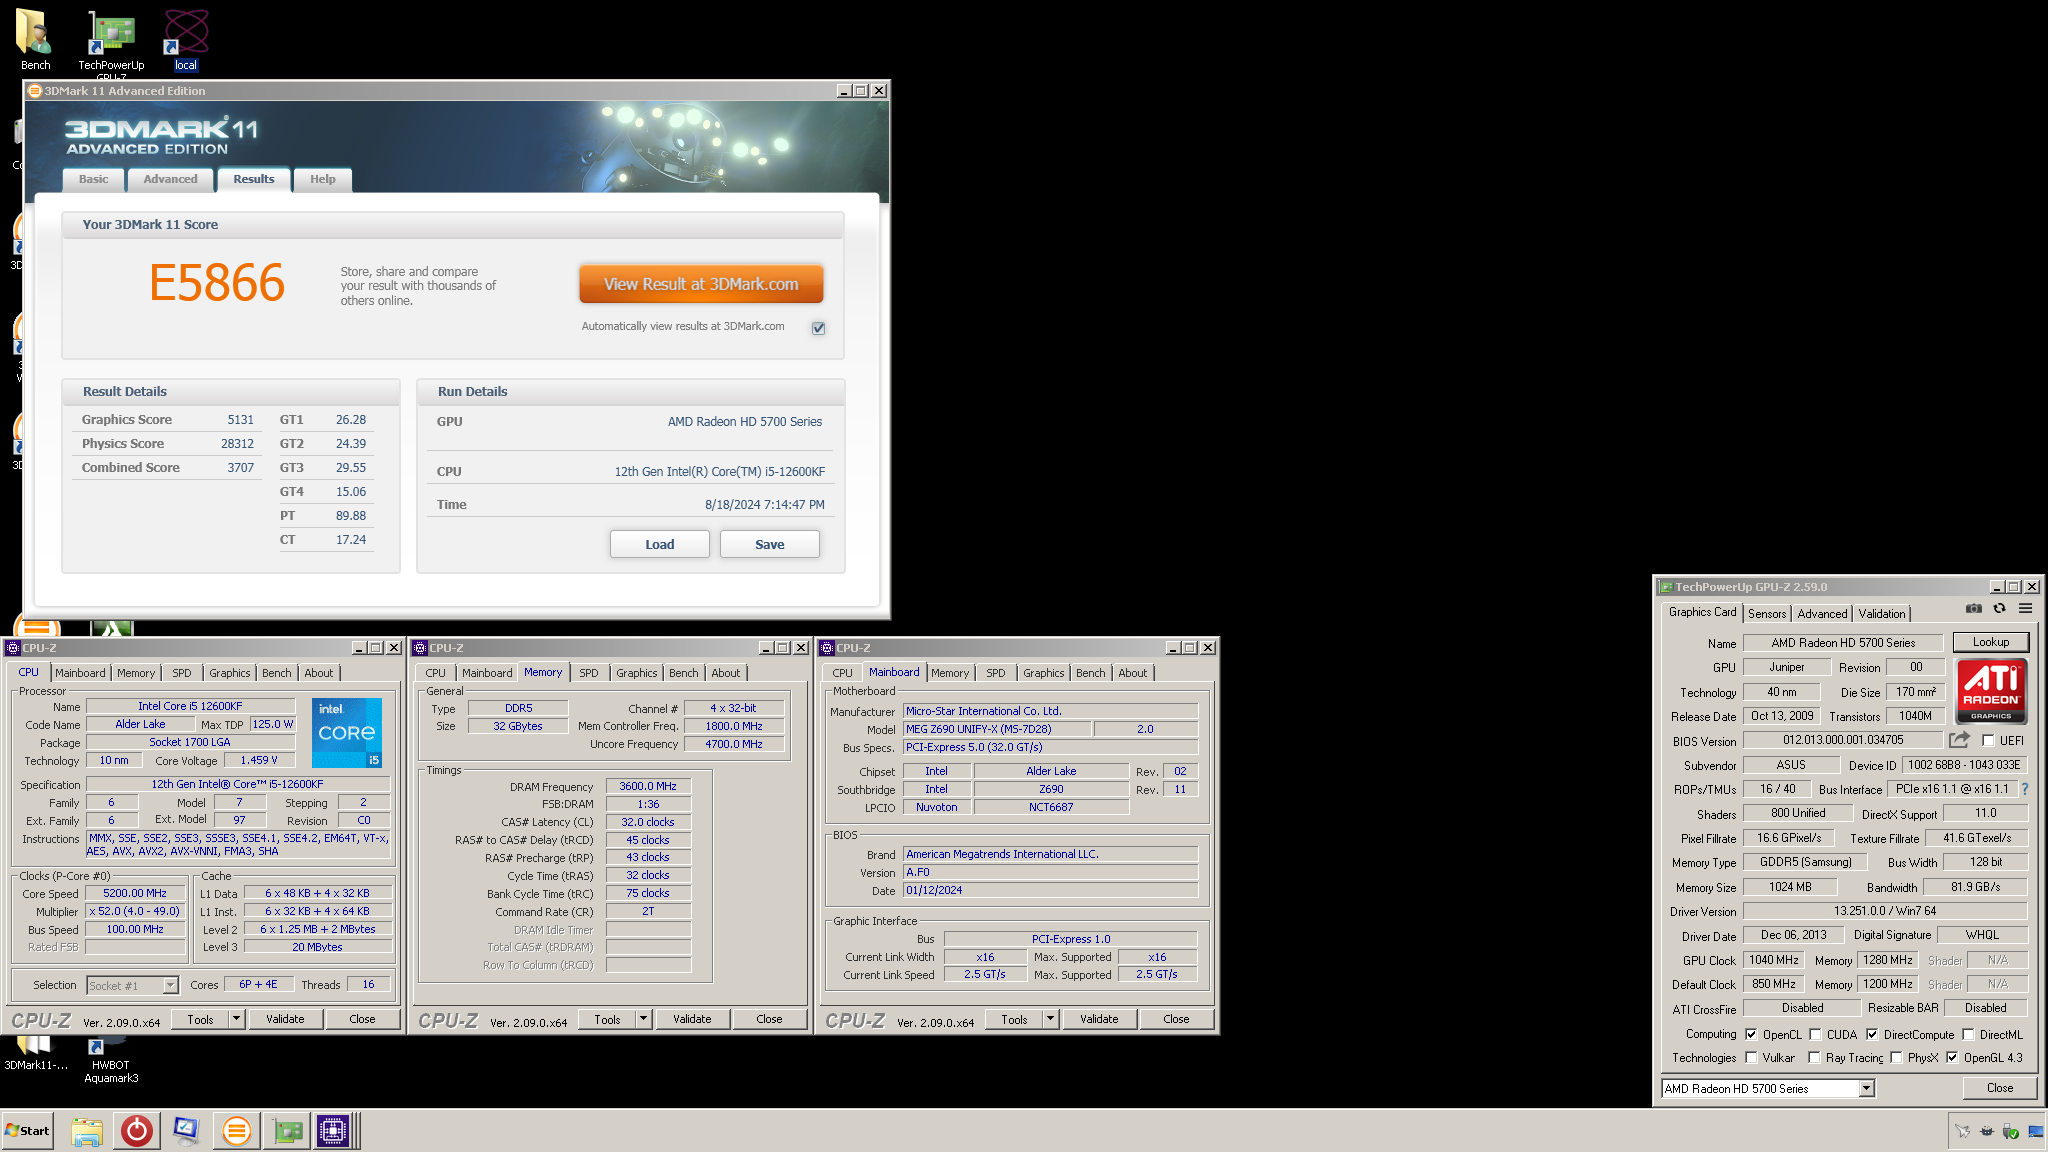The height and width of the screenshot is (1152, 2048).
Task: Switch to the Validation tab in GPU-Z
Action: (x=1882, y=614)
